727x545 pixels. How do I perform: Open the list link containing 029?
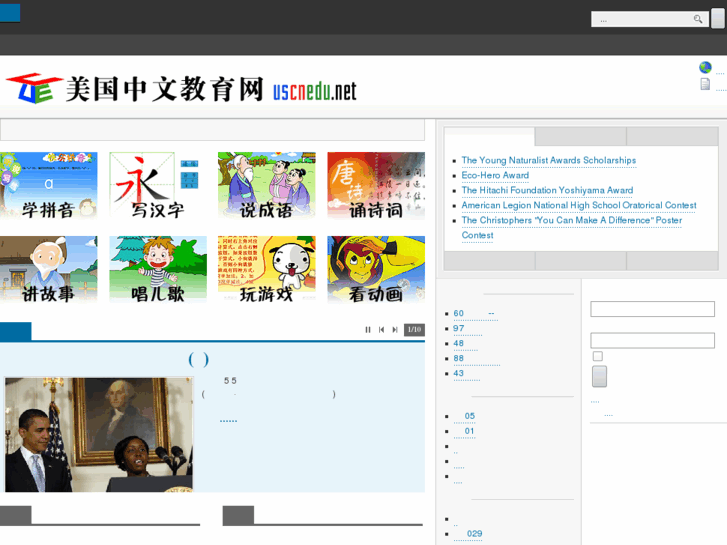click(468, 534)
